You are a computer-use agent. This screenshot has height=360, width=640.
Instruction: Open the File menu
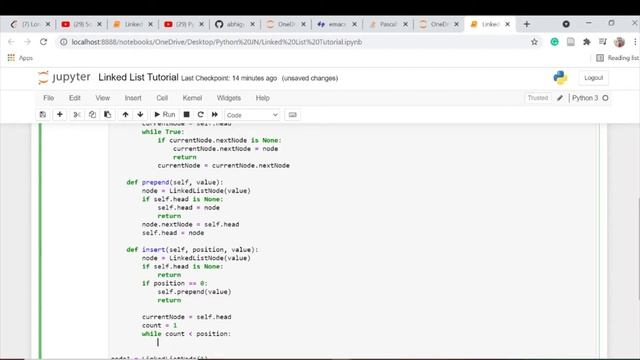(49, 98)
